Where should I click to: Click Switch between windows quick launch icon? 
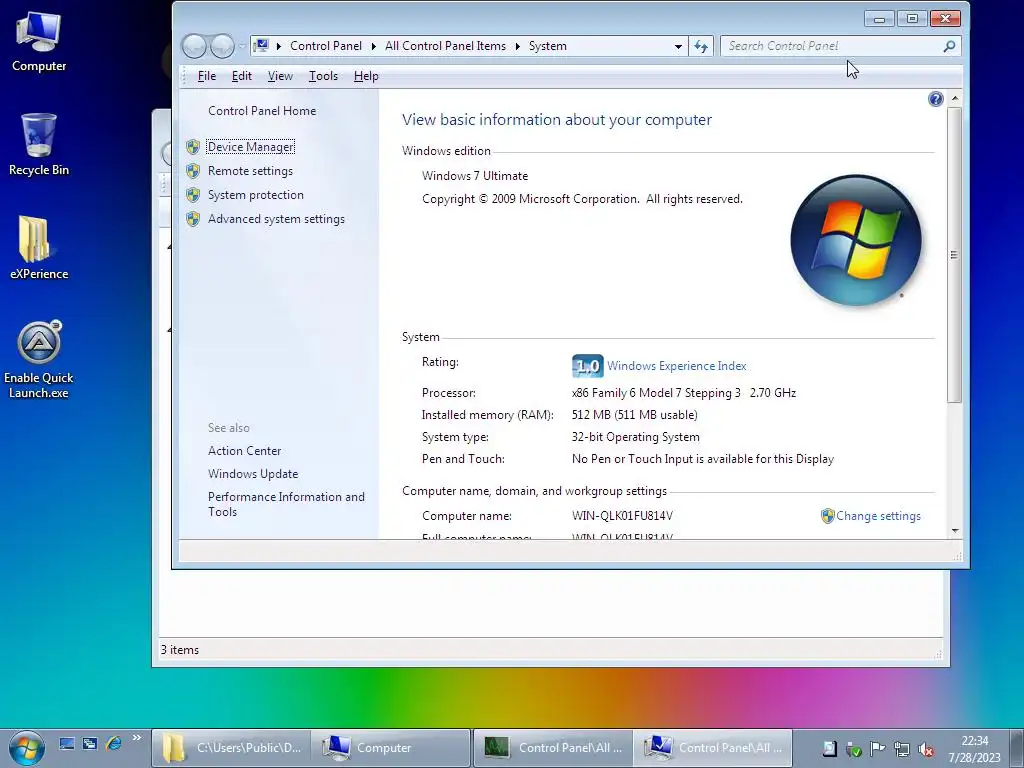pos(90,743)
